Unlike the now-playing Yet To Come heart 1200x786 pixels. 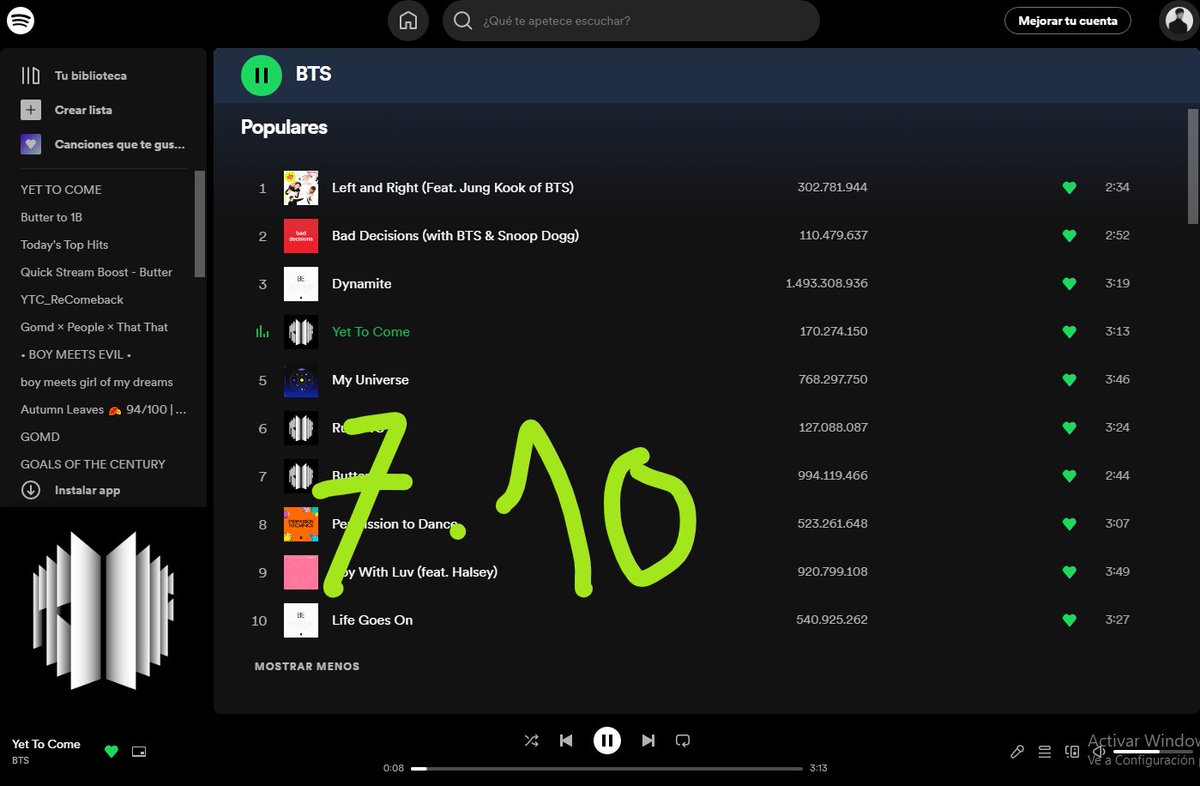[x=111, y=752]
